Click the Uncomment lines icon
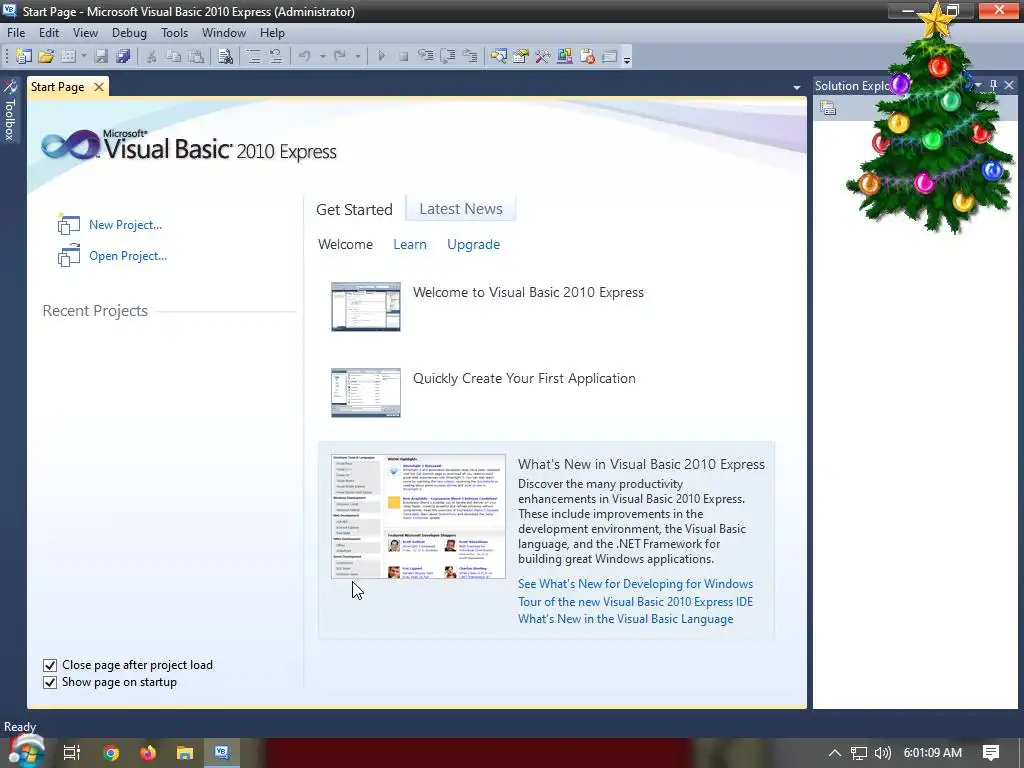Image resolution: width=1024 pixels, height=768 pixels. tap(276, 57)
